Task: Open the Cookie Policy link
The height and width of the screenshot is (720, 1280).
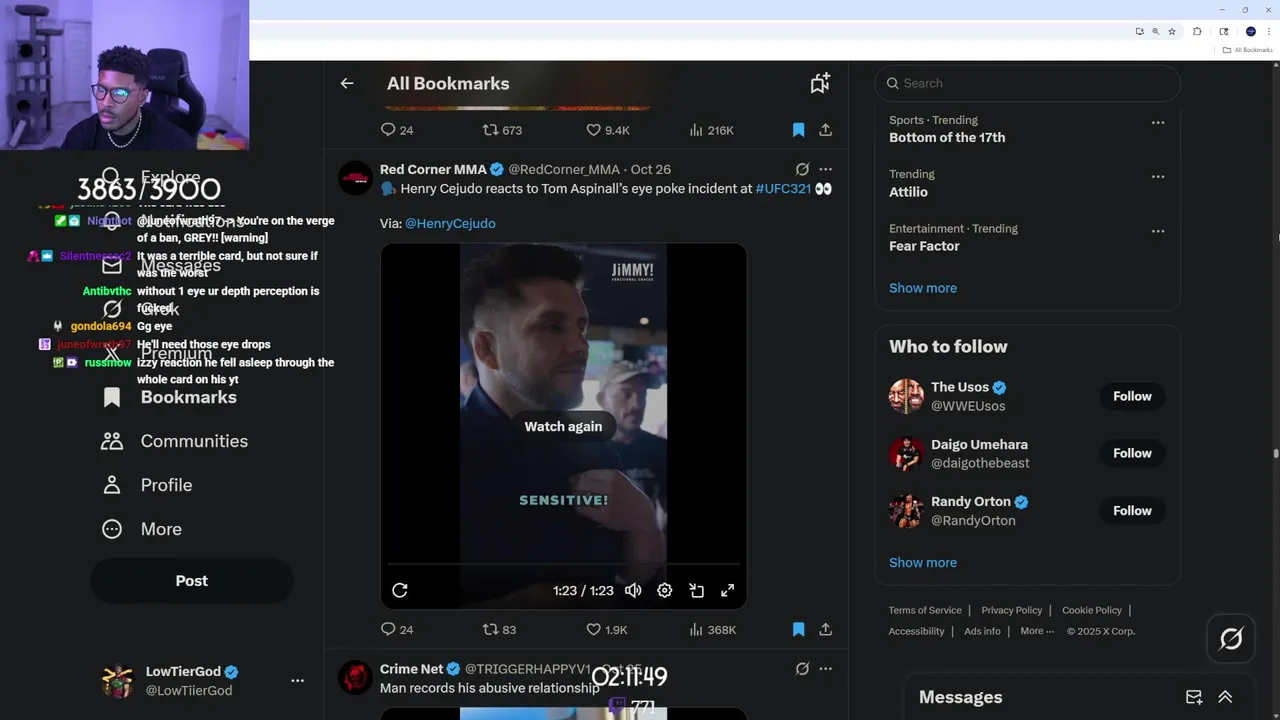Action: [x=1092, y=610]
